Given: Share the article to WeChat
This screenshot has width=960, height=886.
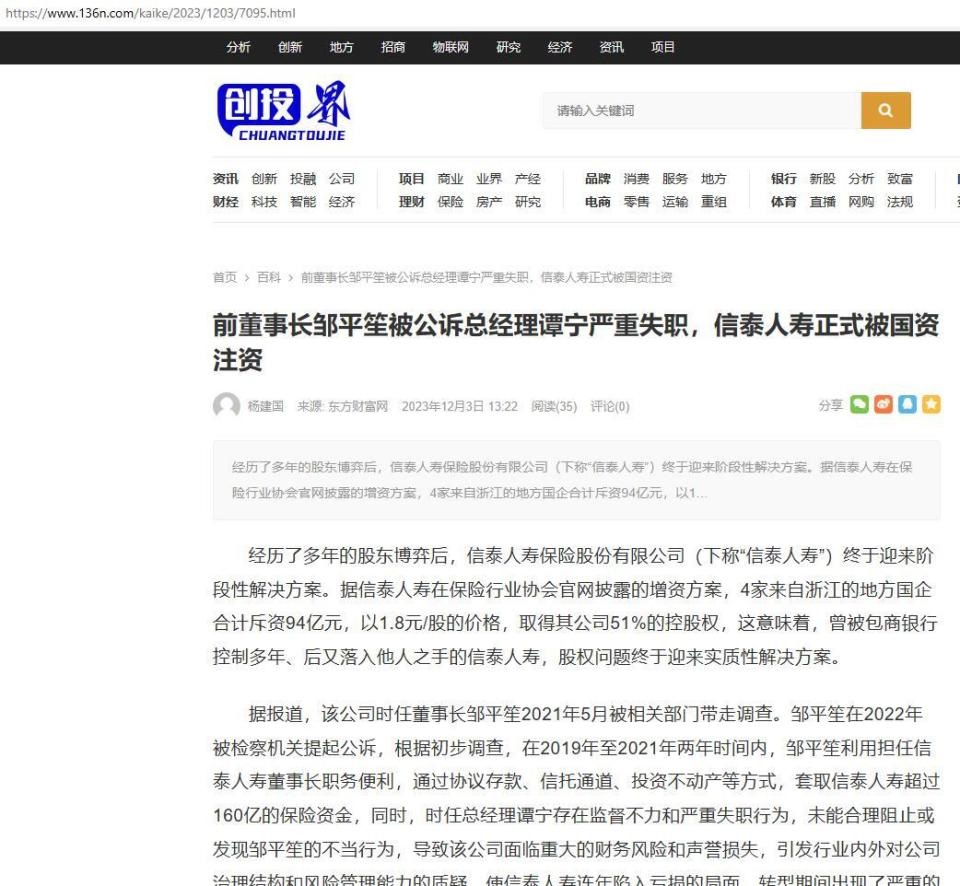Looking at the screenshot, I should pyautogui.click(x=858, y=404).
